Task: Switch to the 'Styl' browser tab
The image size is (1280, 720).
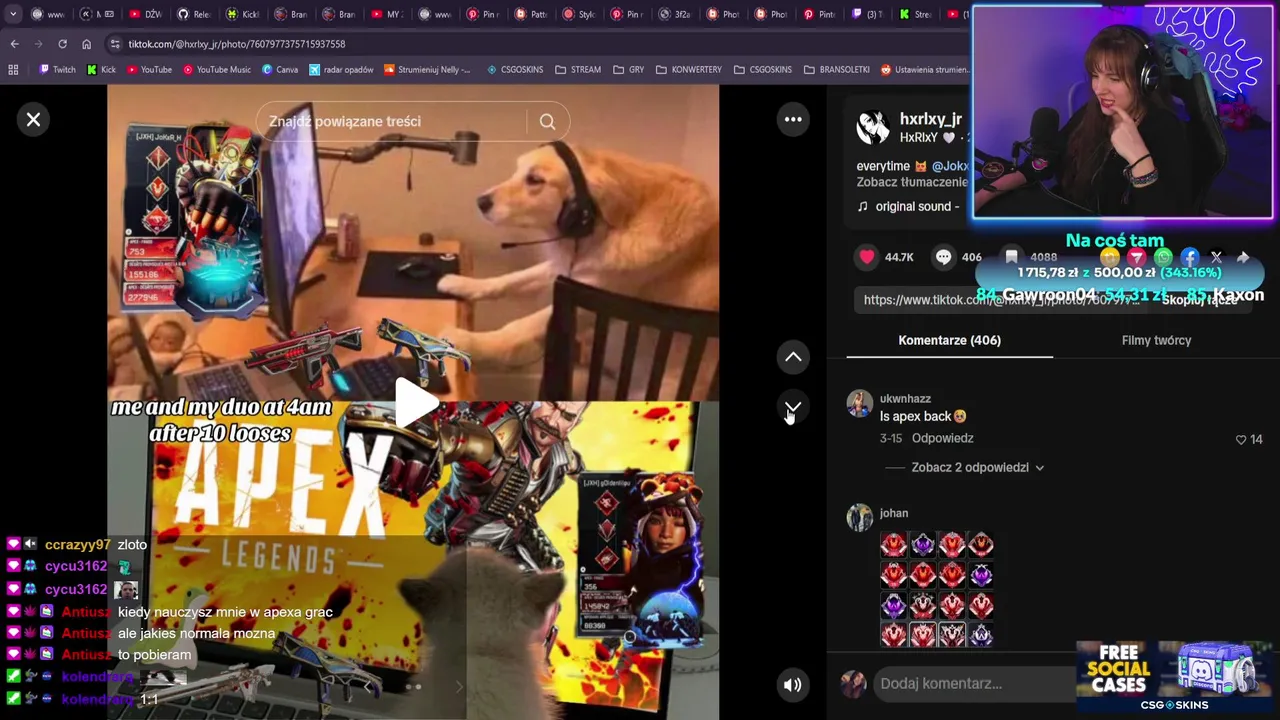Action: click(x=581, y=14)
